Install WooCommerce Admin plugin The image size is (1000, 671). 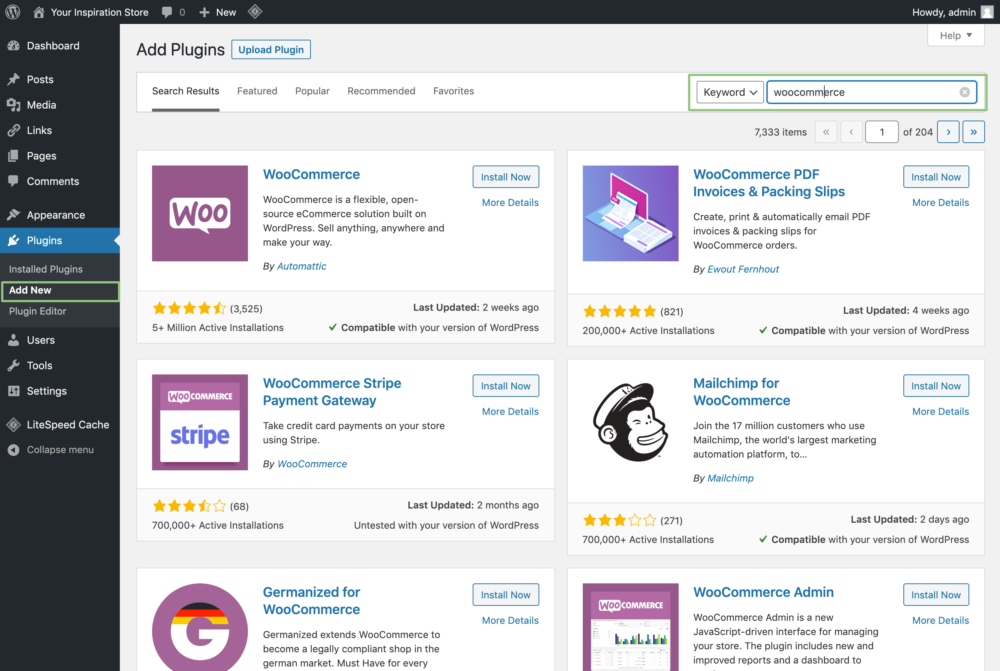[936, 594]
